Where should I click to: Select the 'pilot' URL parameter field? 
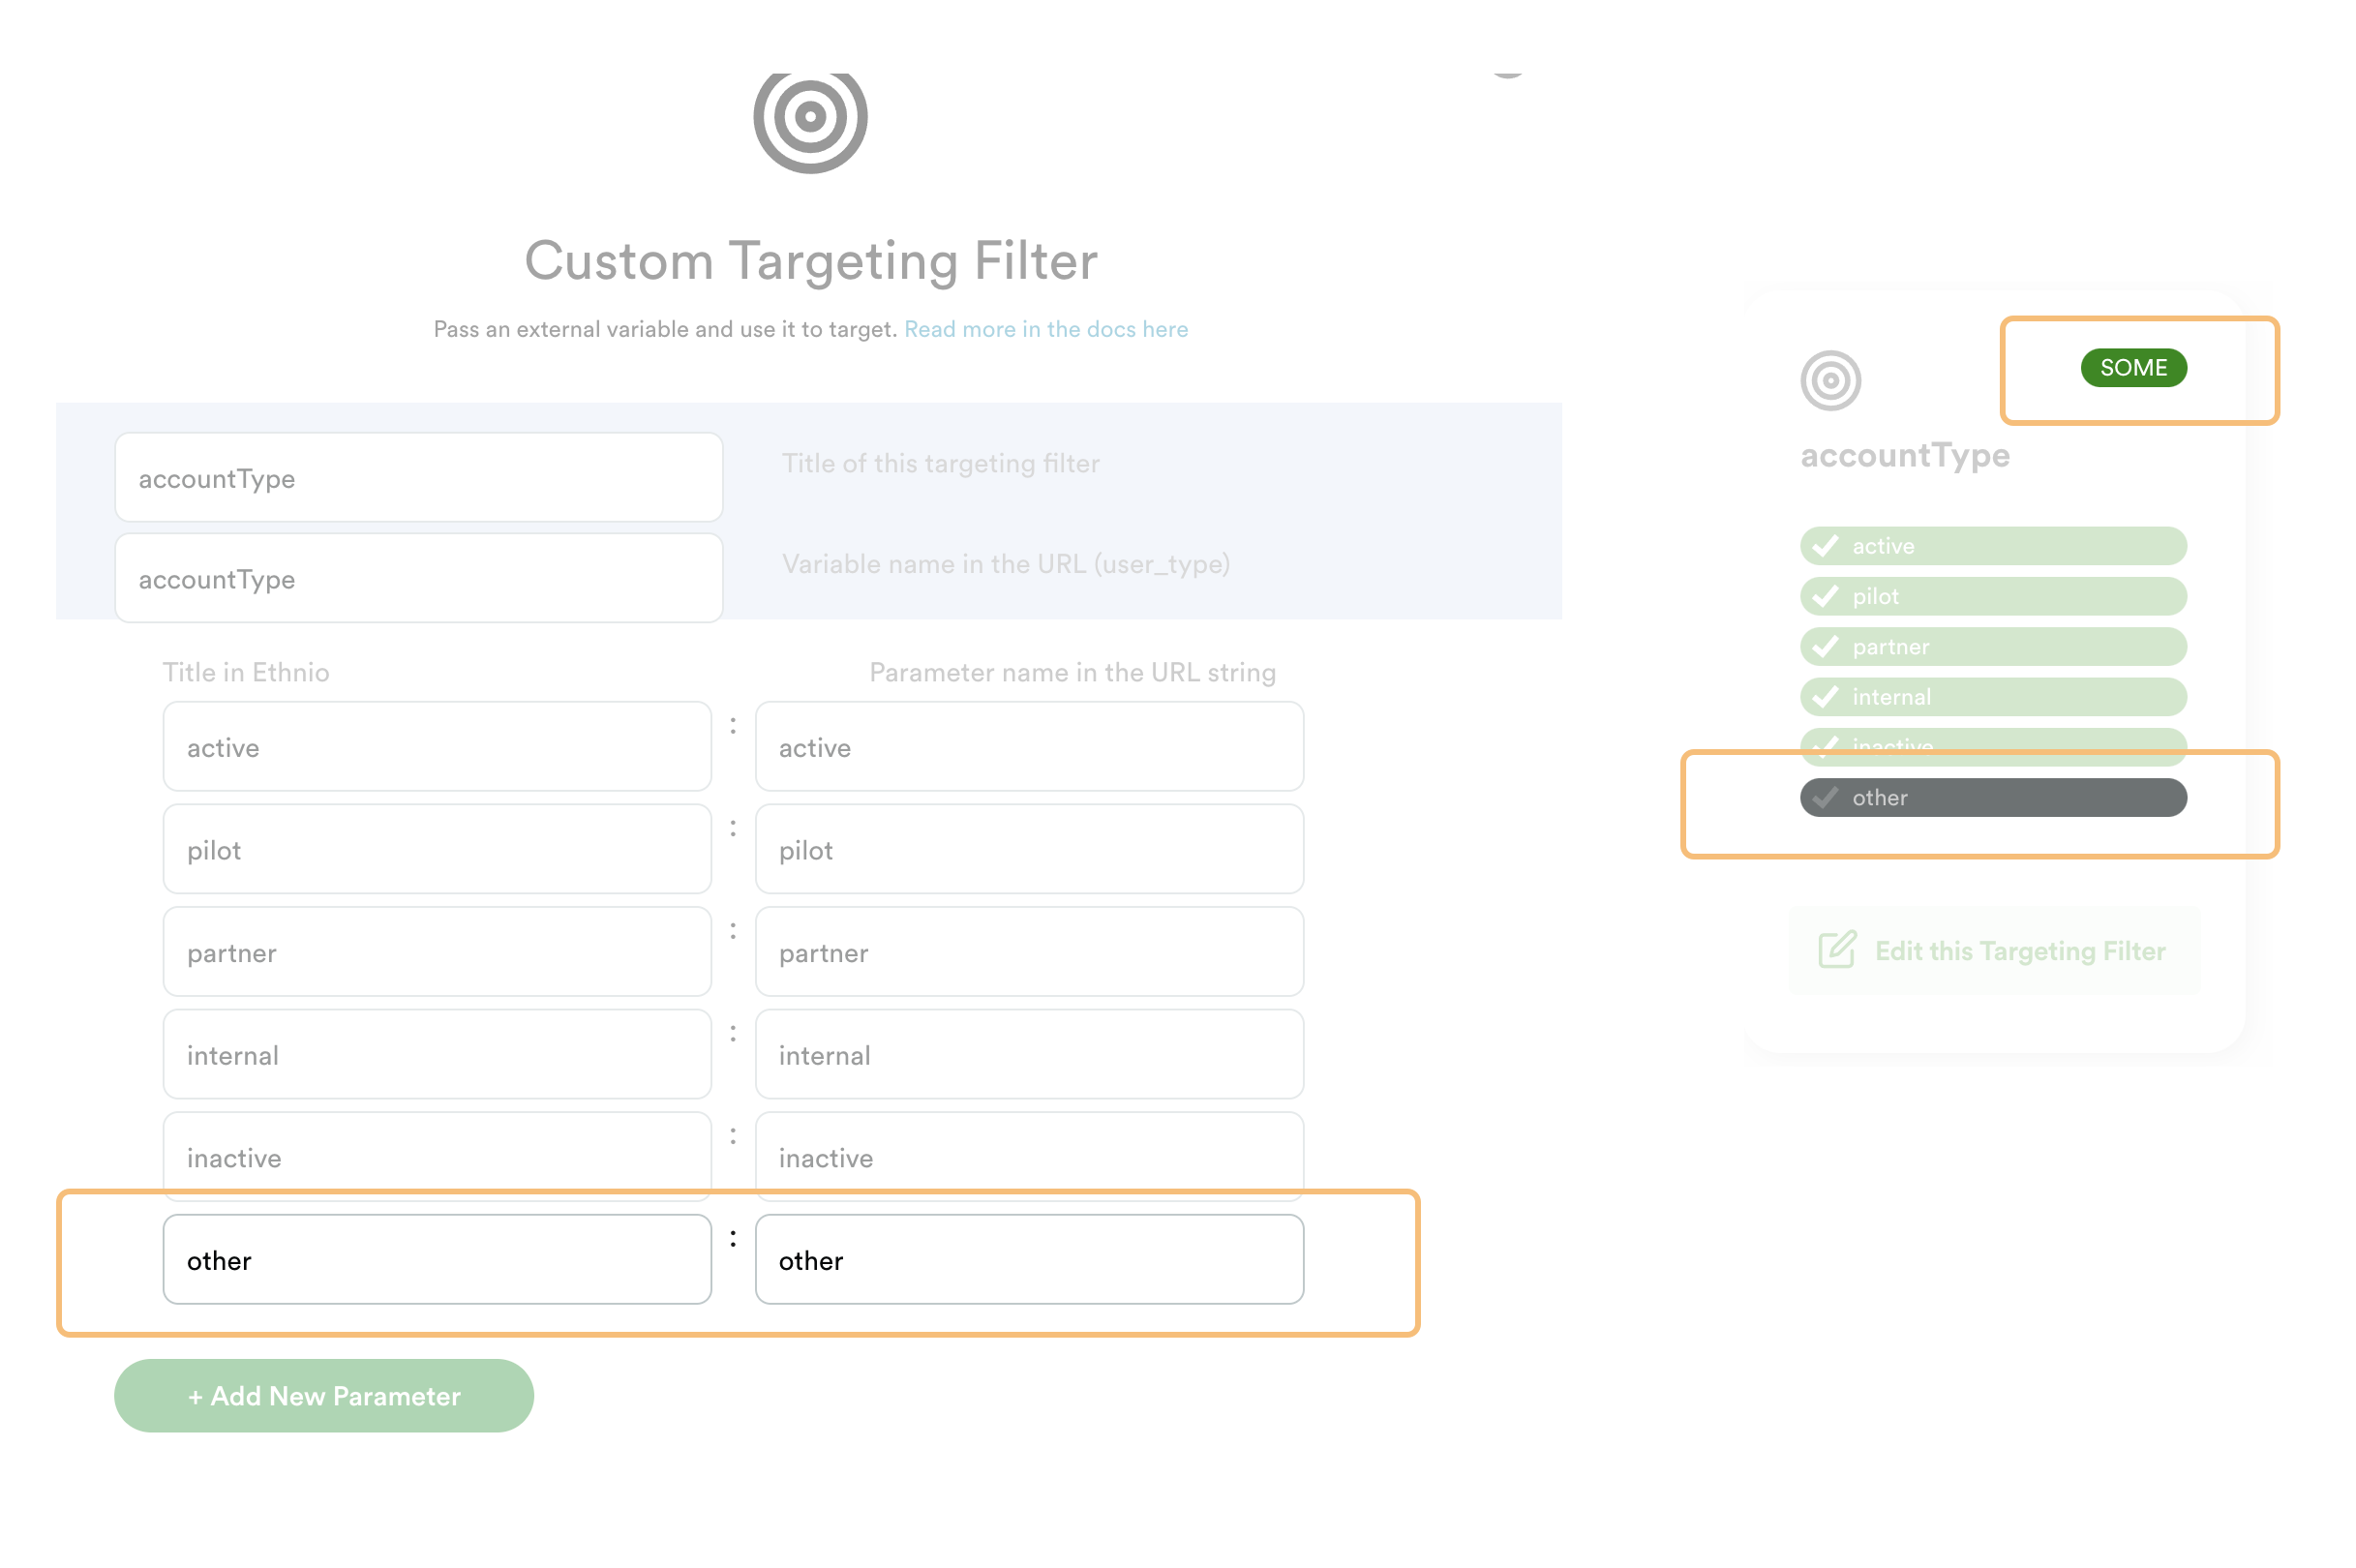pyautogui.click(x=1028, y=849)
